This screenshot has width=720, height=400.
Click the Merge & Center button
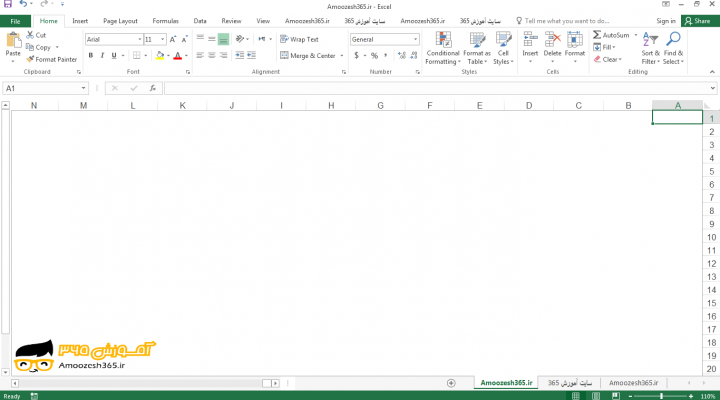(308, 56)
